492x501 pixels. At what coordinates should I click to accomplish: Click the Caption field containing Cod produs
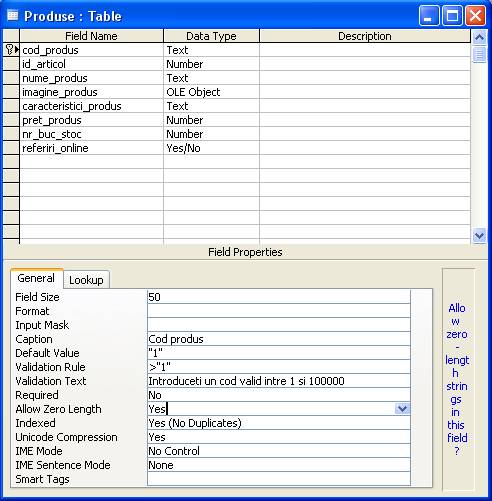click(x=279, y=339)
